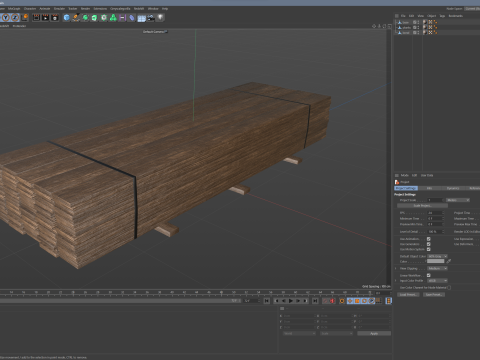Click Scale Project button
Screen dimensions: 480x360
pyautogui.click(x=422, y=206)
